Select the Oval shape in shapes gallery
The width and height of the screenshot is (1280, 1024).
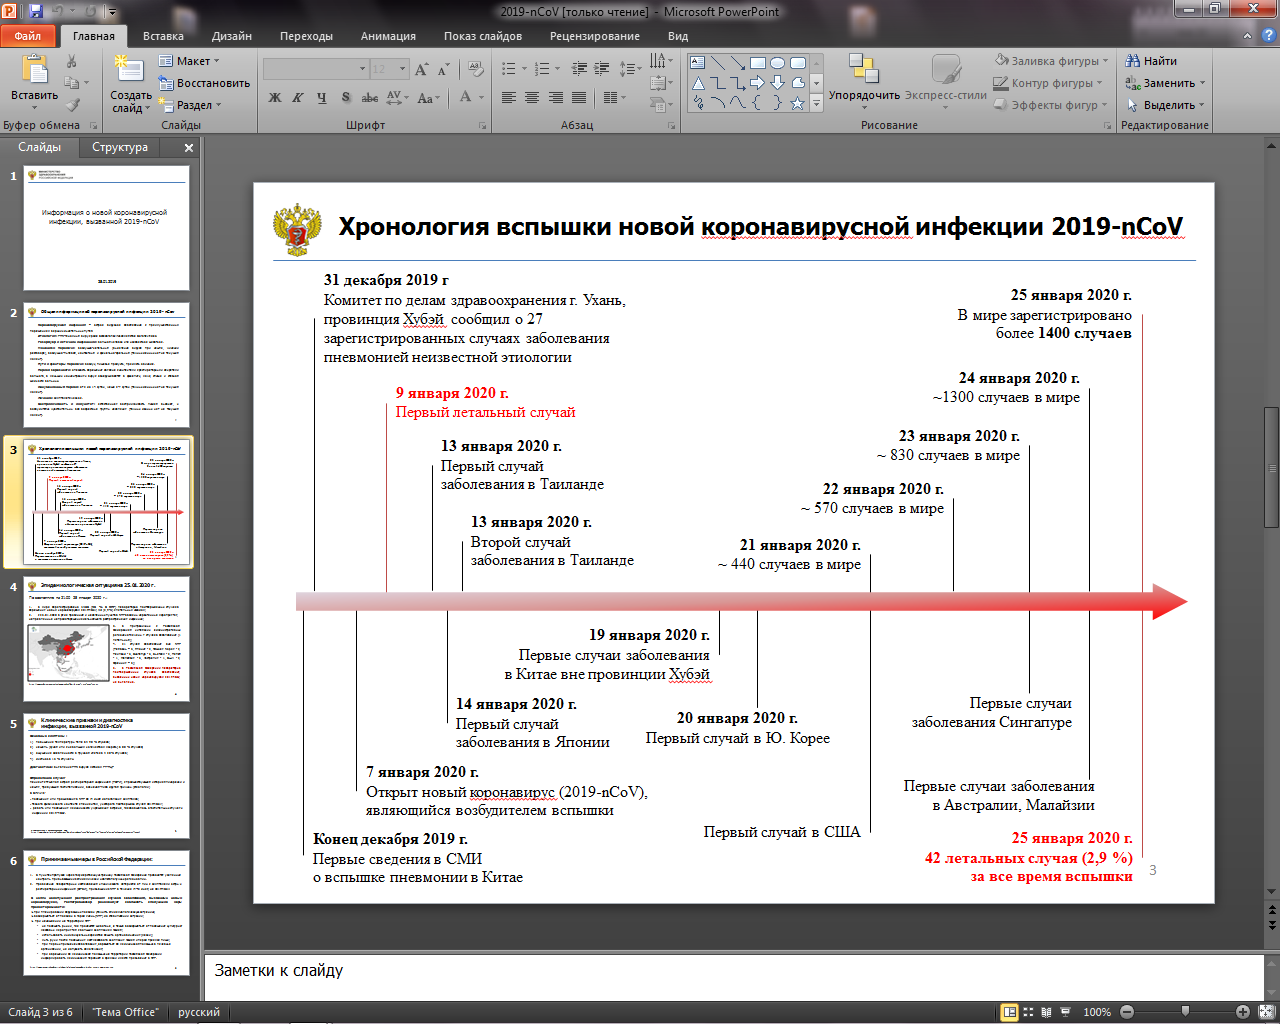tap(778, 63)
